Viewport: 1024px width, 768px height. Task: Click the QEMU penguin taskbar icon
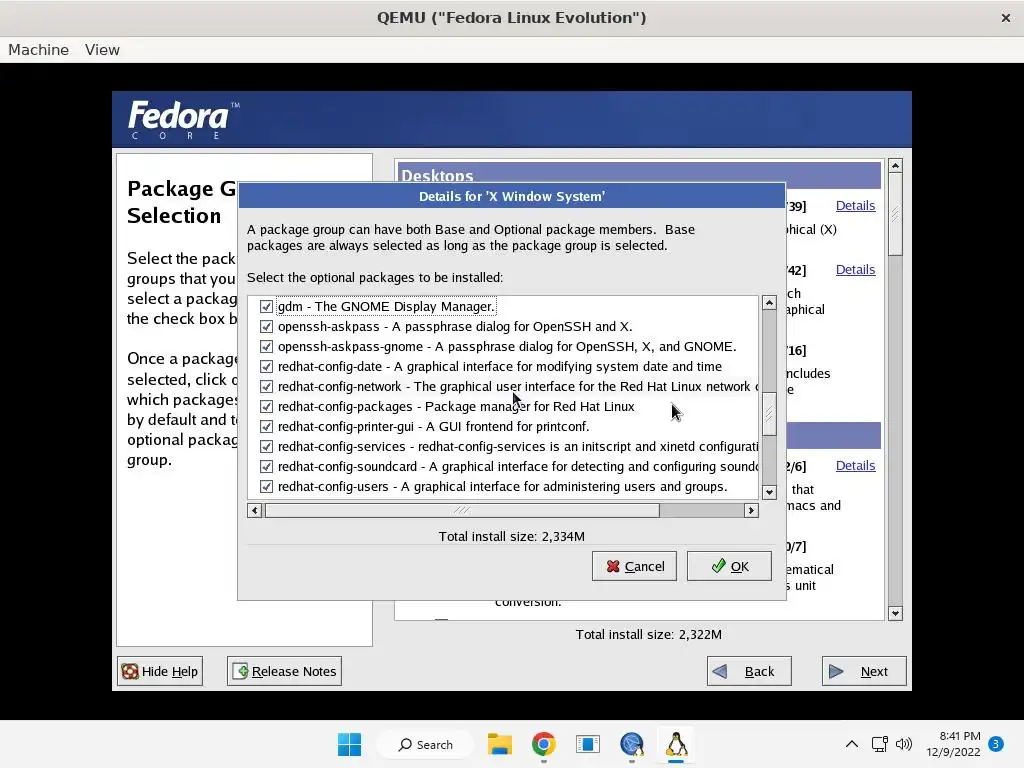[x=676, y=744]
